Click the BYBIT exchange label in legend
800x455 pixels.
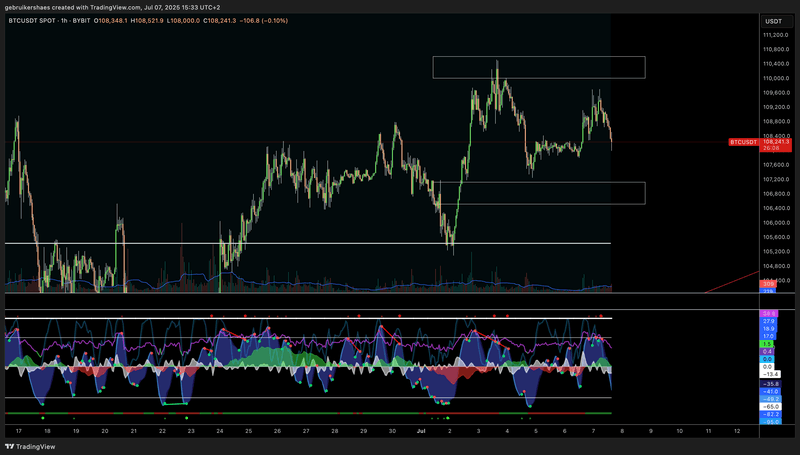[x=82, y=21]
